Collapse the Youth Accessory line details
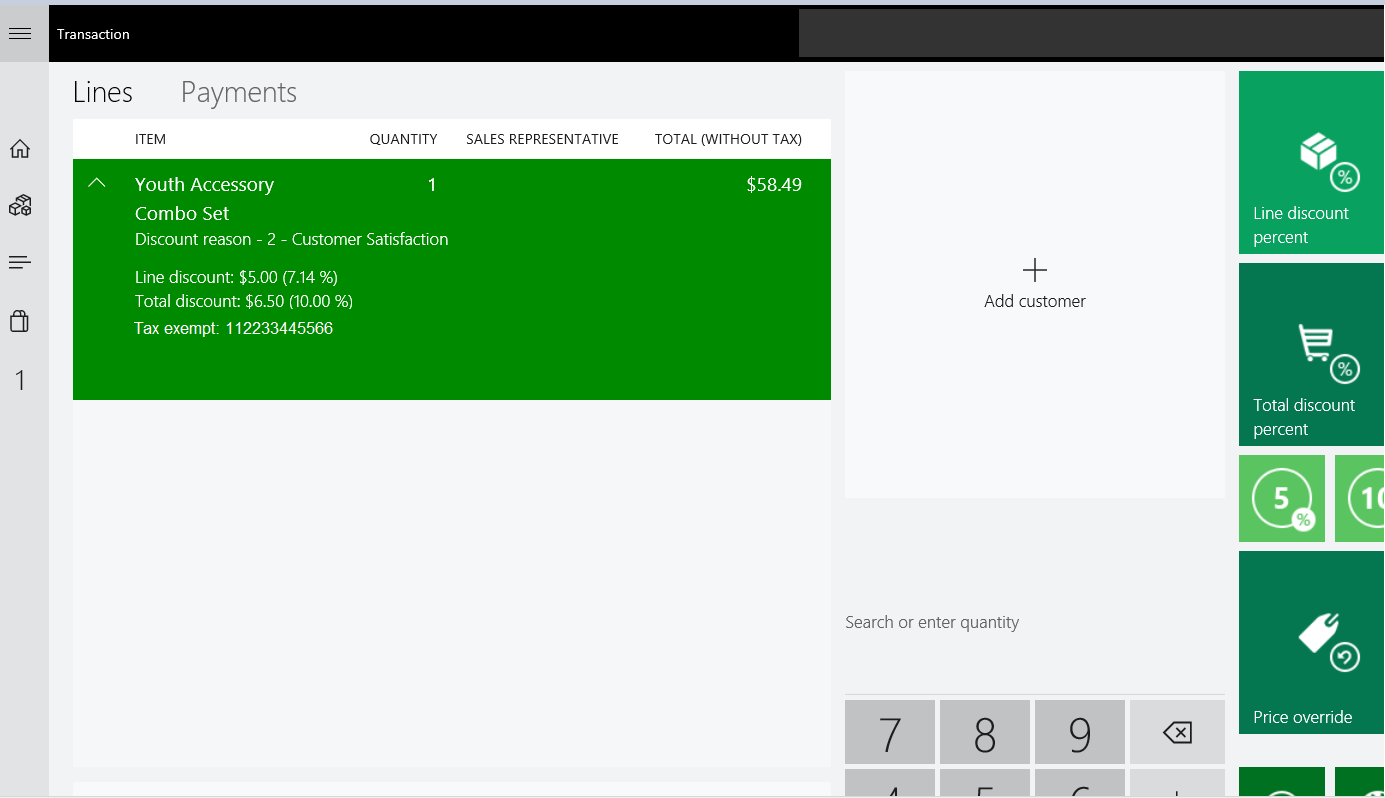 tap(97, 183)
